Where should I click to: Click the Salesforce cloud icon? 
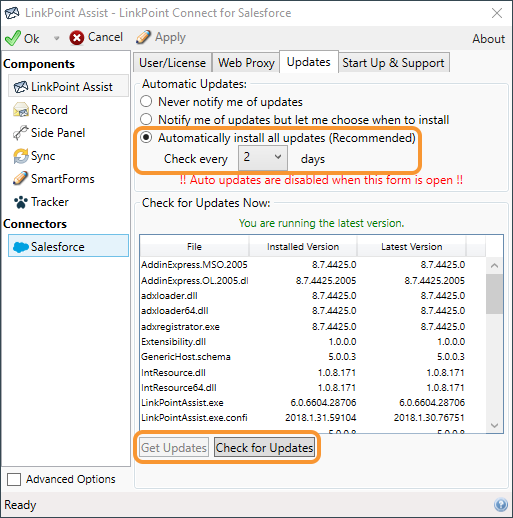coord(21,247)
